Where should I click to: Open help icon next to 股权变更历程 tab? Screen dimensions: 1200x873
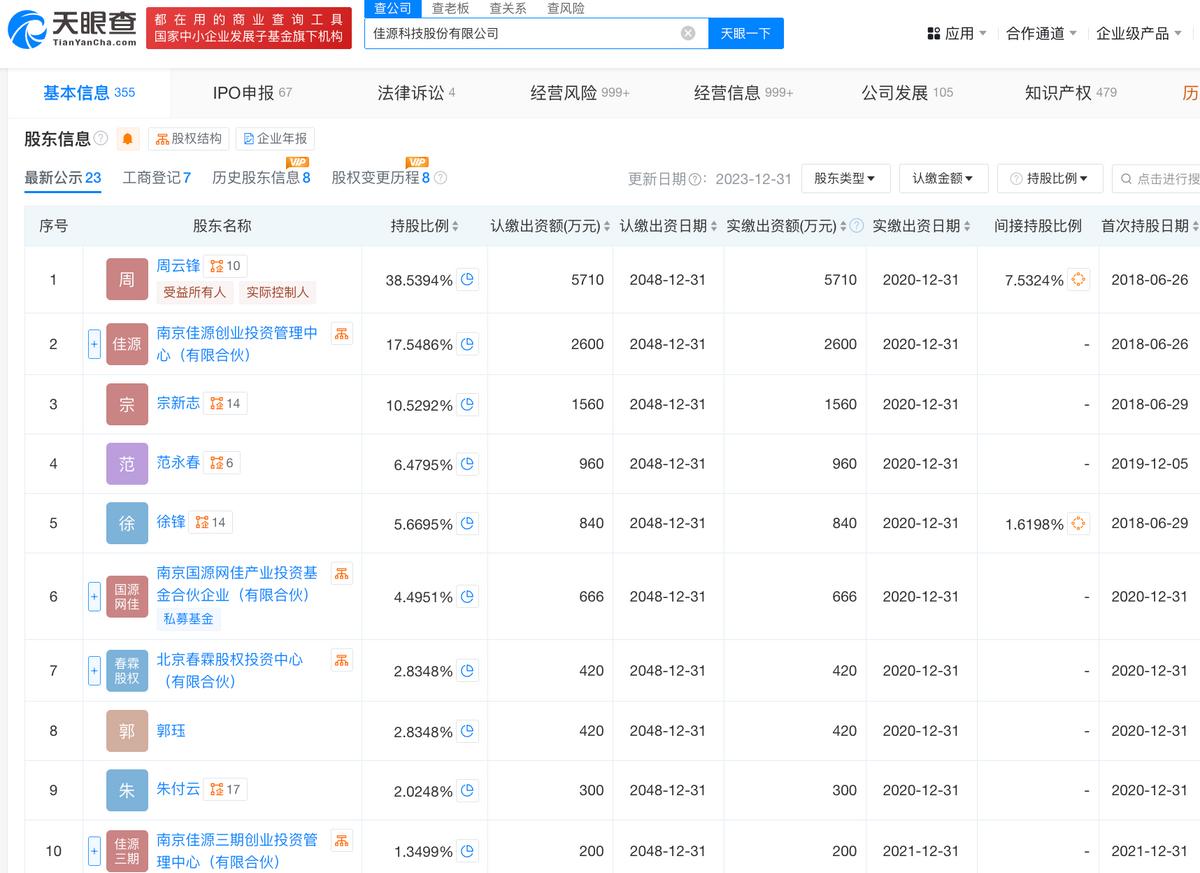tap(440, 178)
